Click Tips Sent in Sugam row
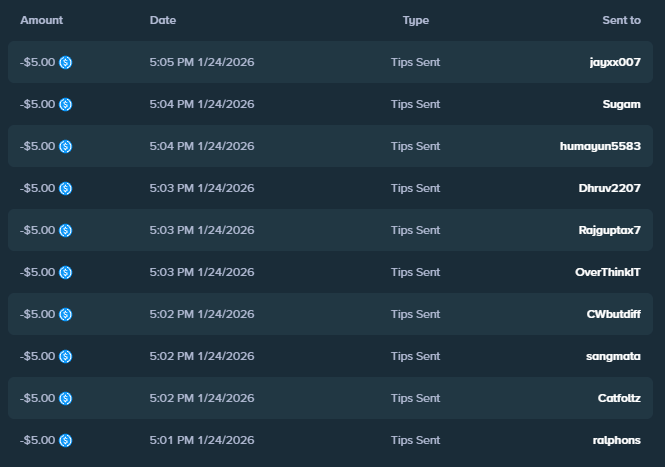665x467 pixels. (x=416, y=104)
